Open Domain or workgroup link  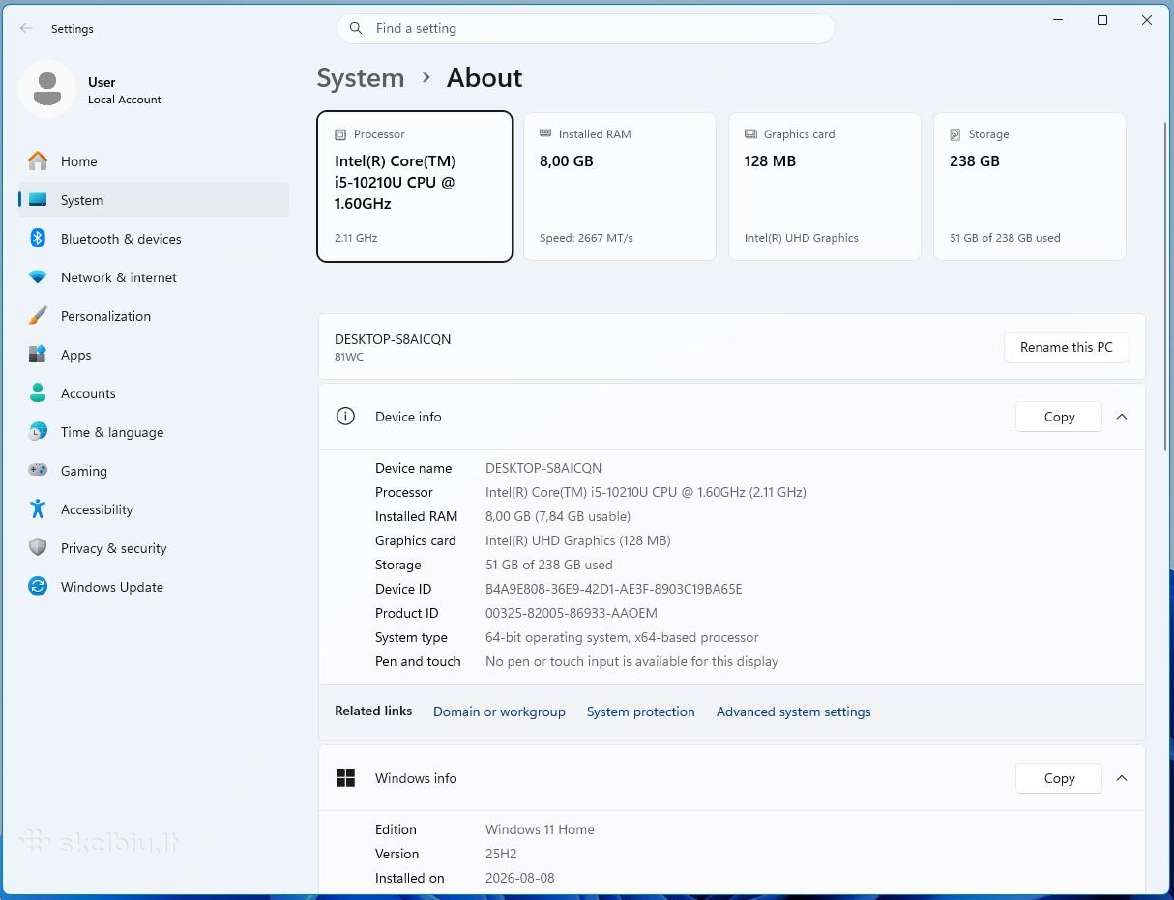click(x=499, y=711)
